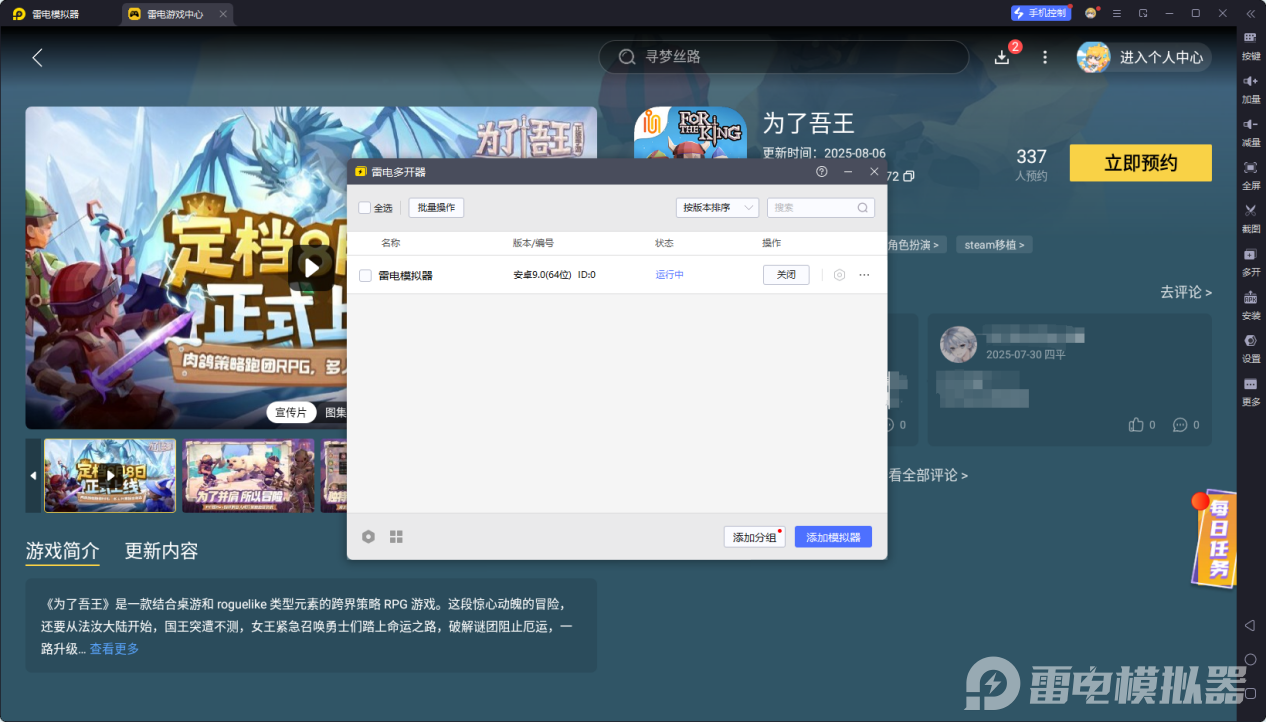Like the review dated 2025-07-30
Screen dimensions: 1266x722
click(1136, 425)
